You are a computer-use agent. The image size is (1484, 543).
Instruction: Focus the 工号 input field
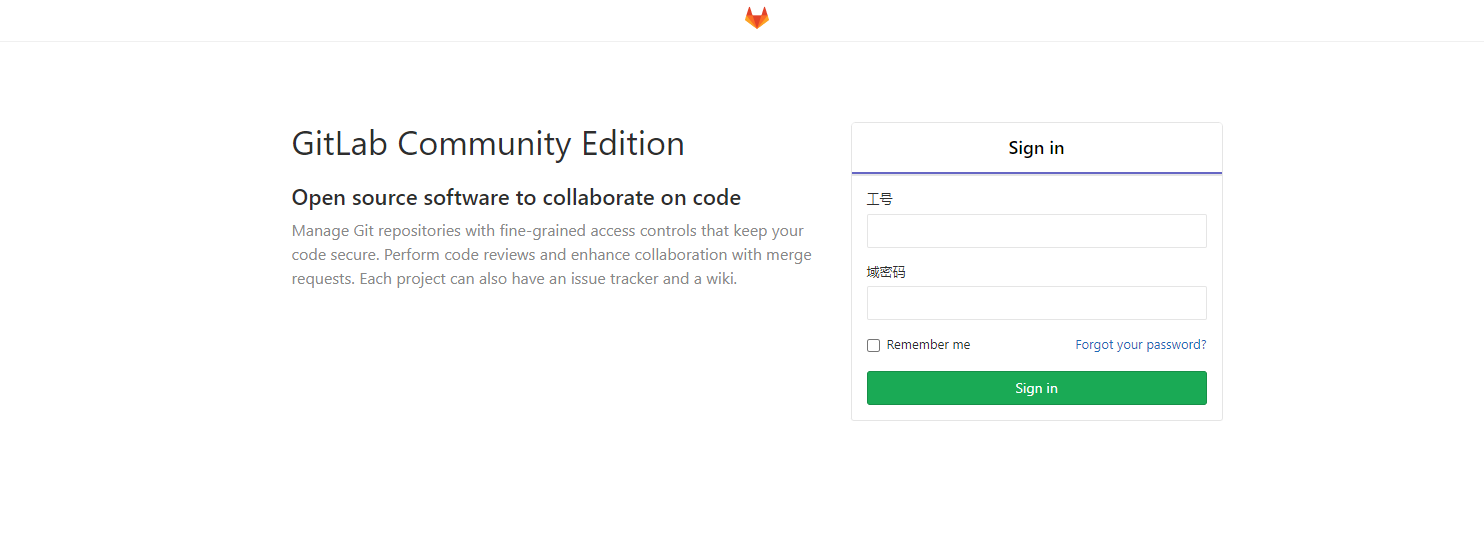pos(1036,231)
